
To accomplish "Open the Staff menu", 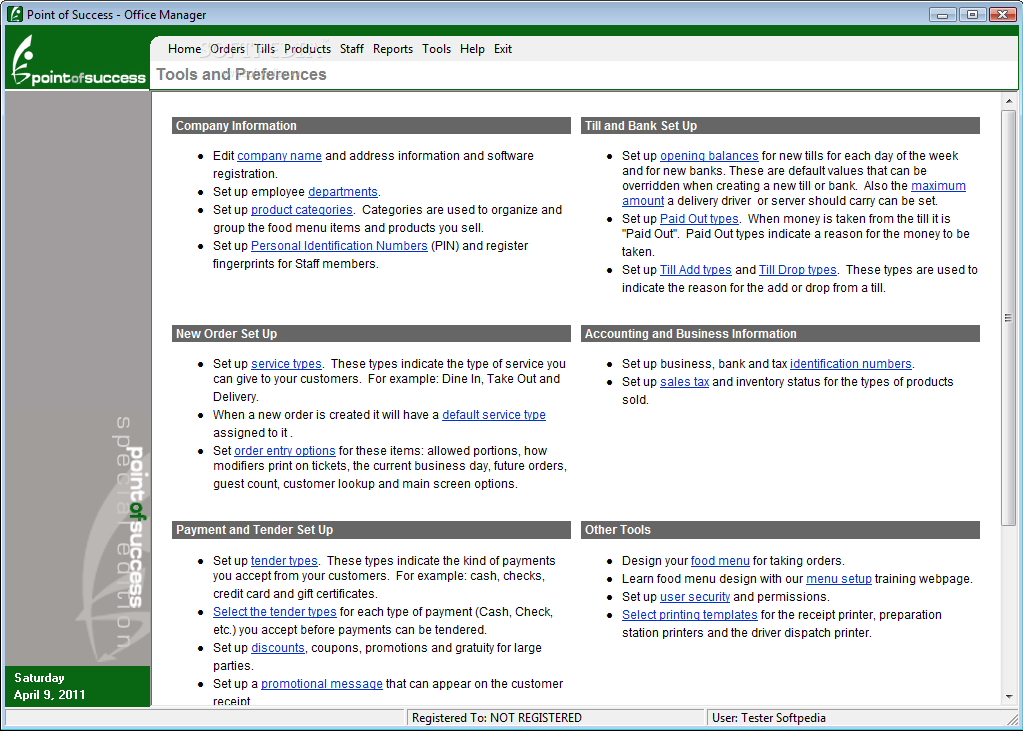I will coord(352,49).
